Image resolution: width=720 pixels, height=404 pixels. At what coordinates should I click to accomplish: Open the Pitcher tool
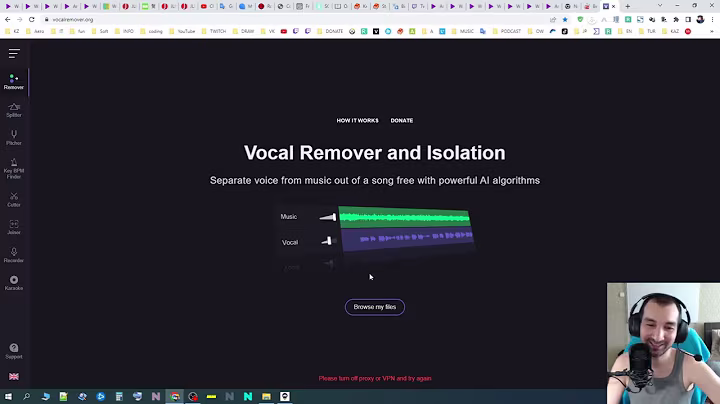(x=14, y=138)
